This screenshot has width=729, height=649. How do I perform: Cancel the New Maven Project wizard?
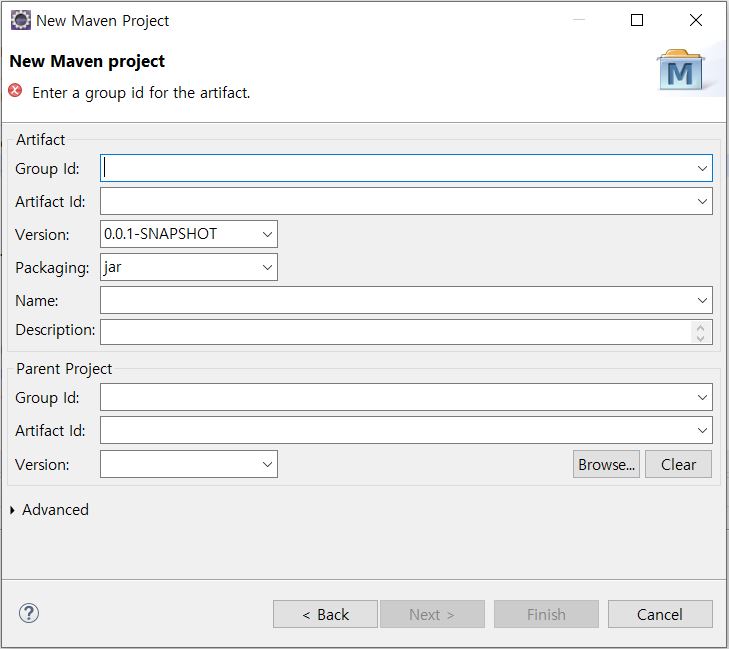(660, 614)
